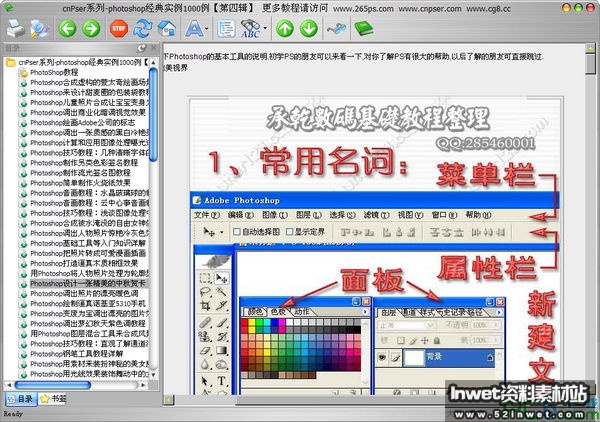Open the PhotoShop教程 tree item

click(x=54, y=72)
